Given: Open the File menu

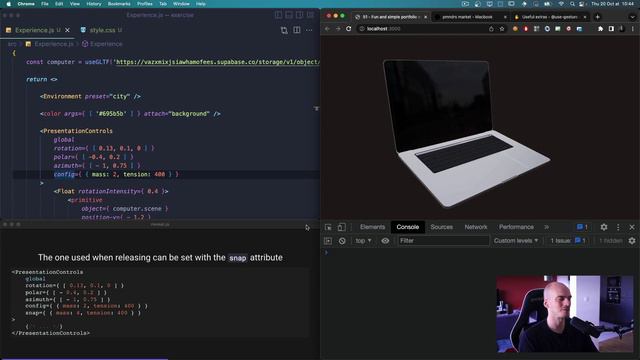Looking at the screenshot, I should tap(44, 4).
